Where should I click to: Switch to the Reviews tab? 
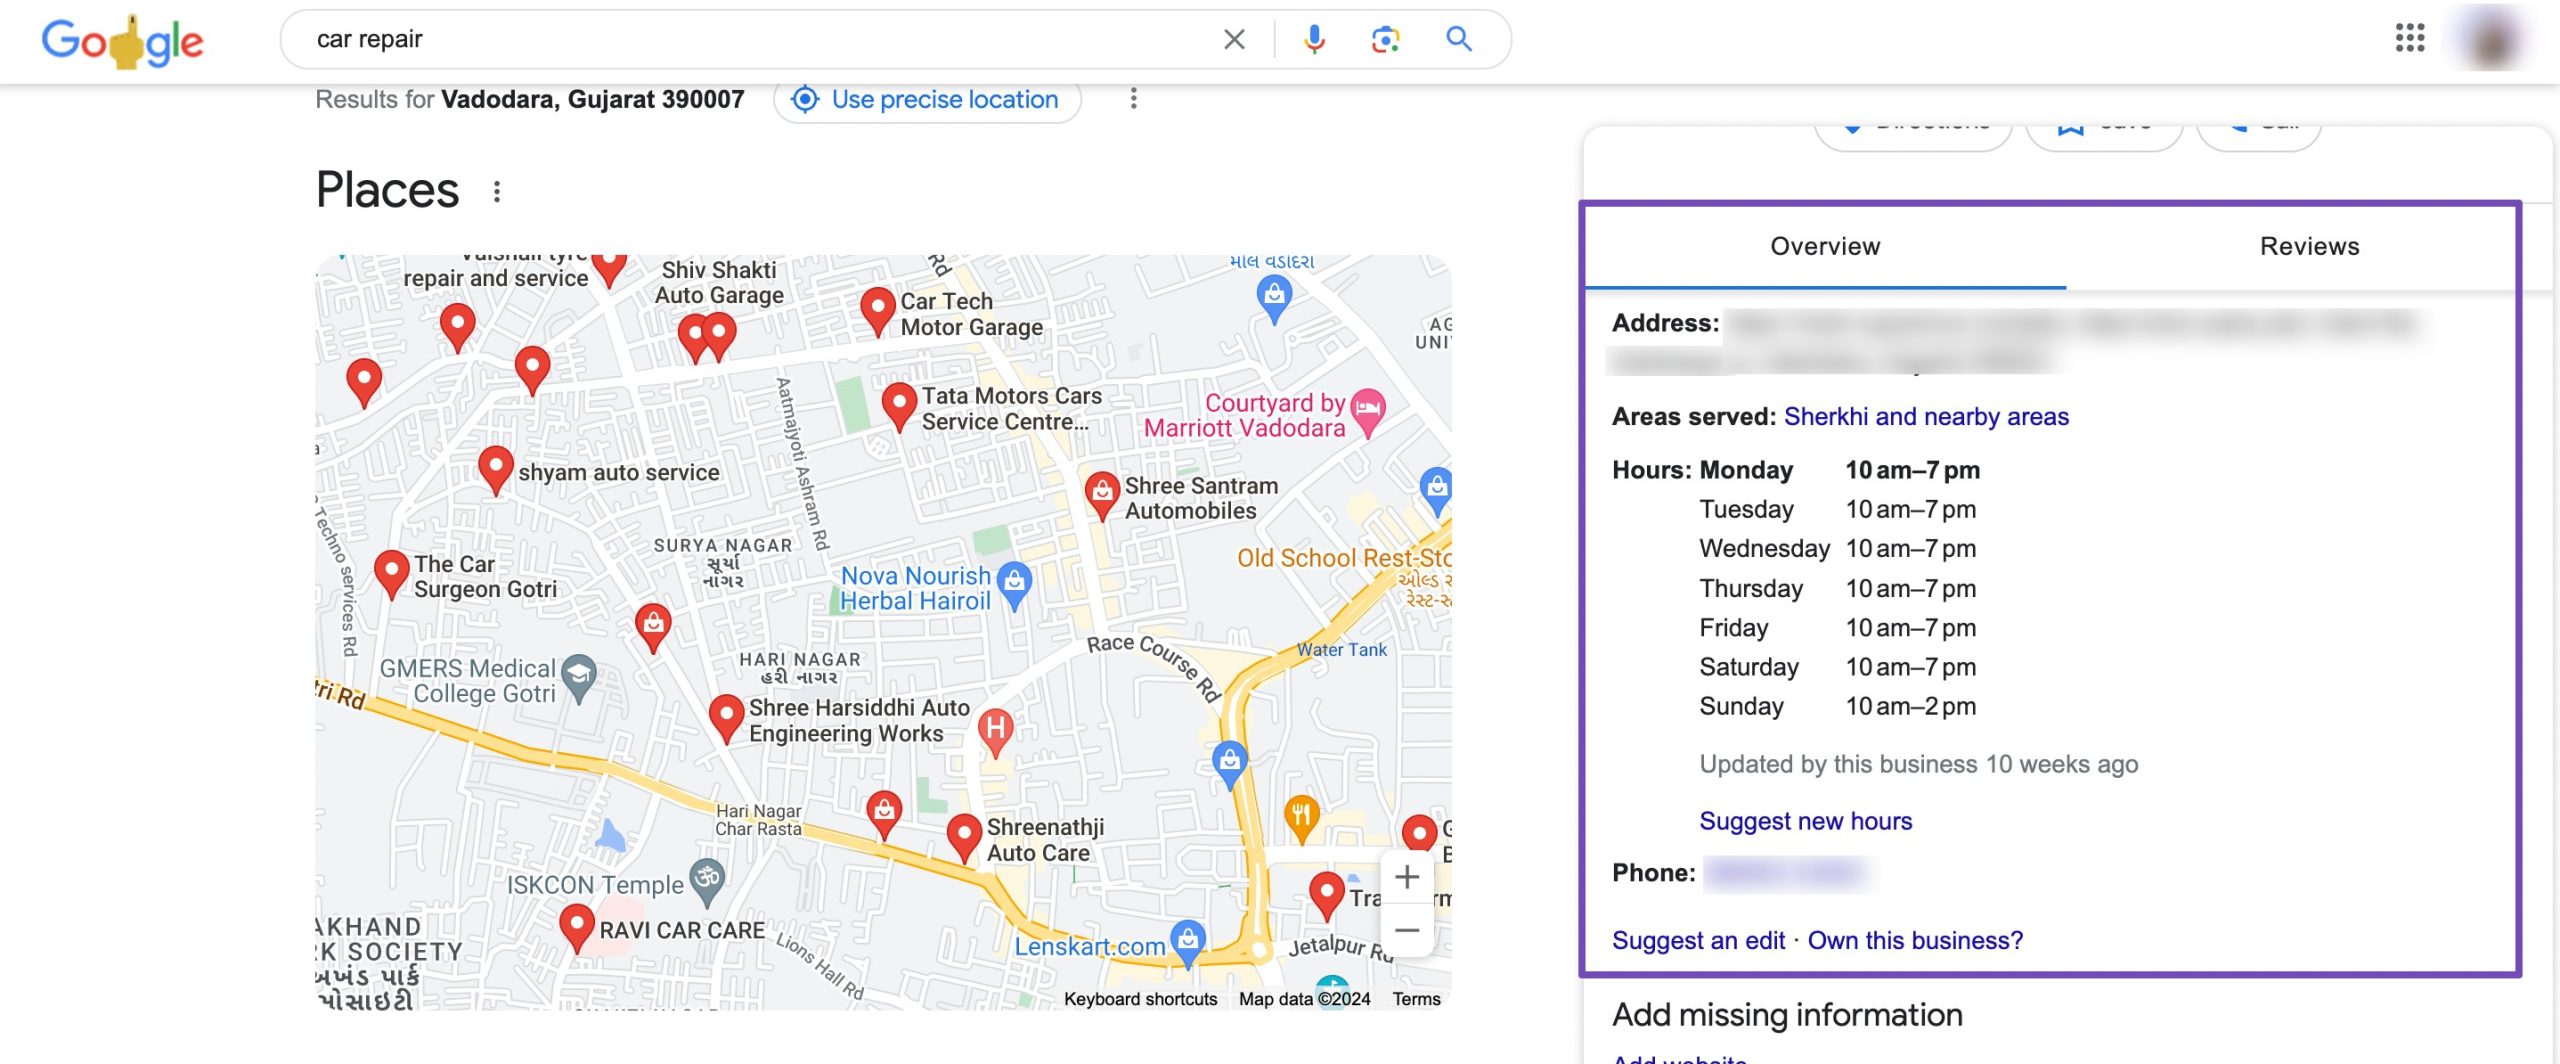2309,246
